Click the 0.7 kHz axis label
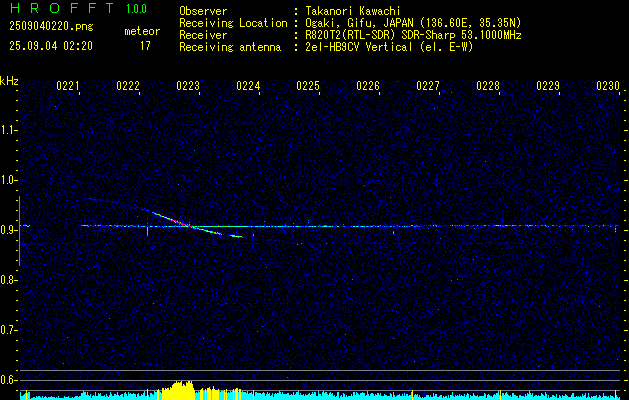 (x=8, y=330)
